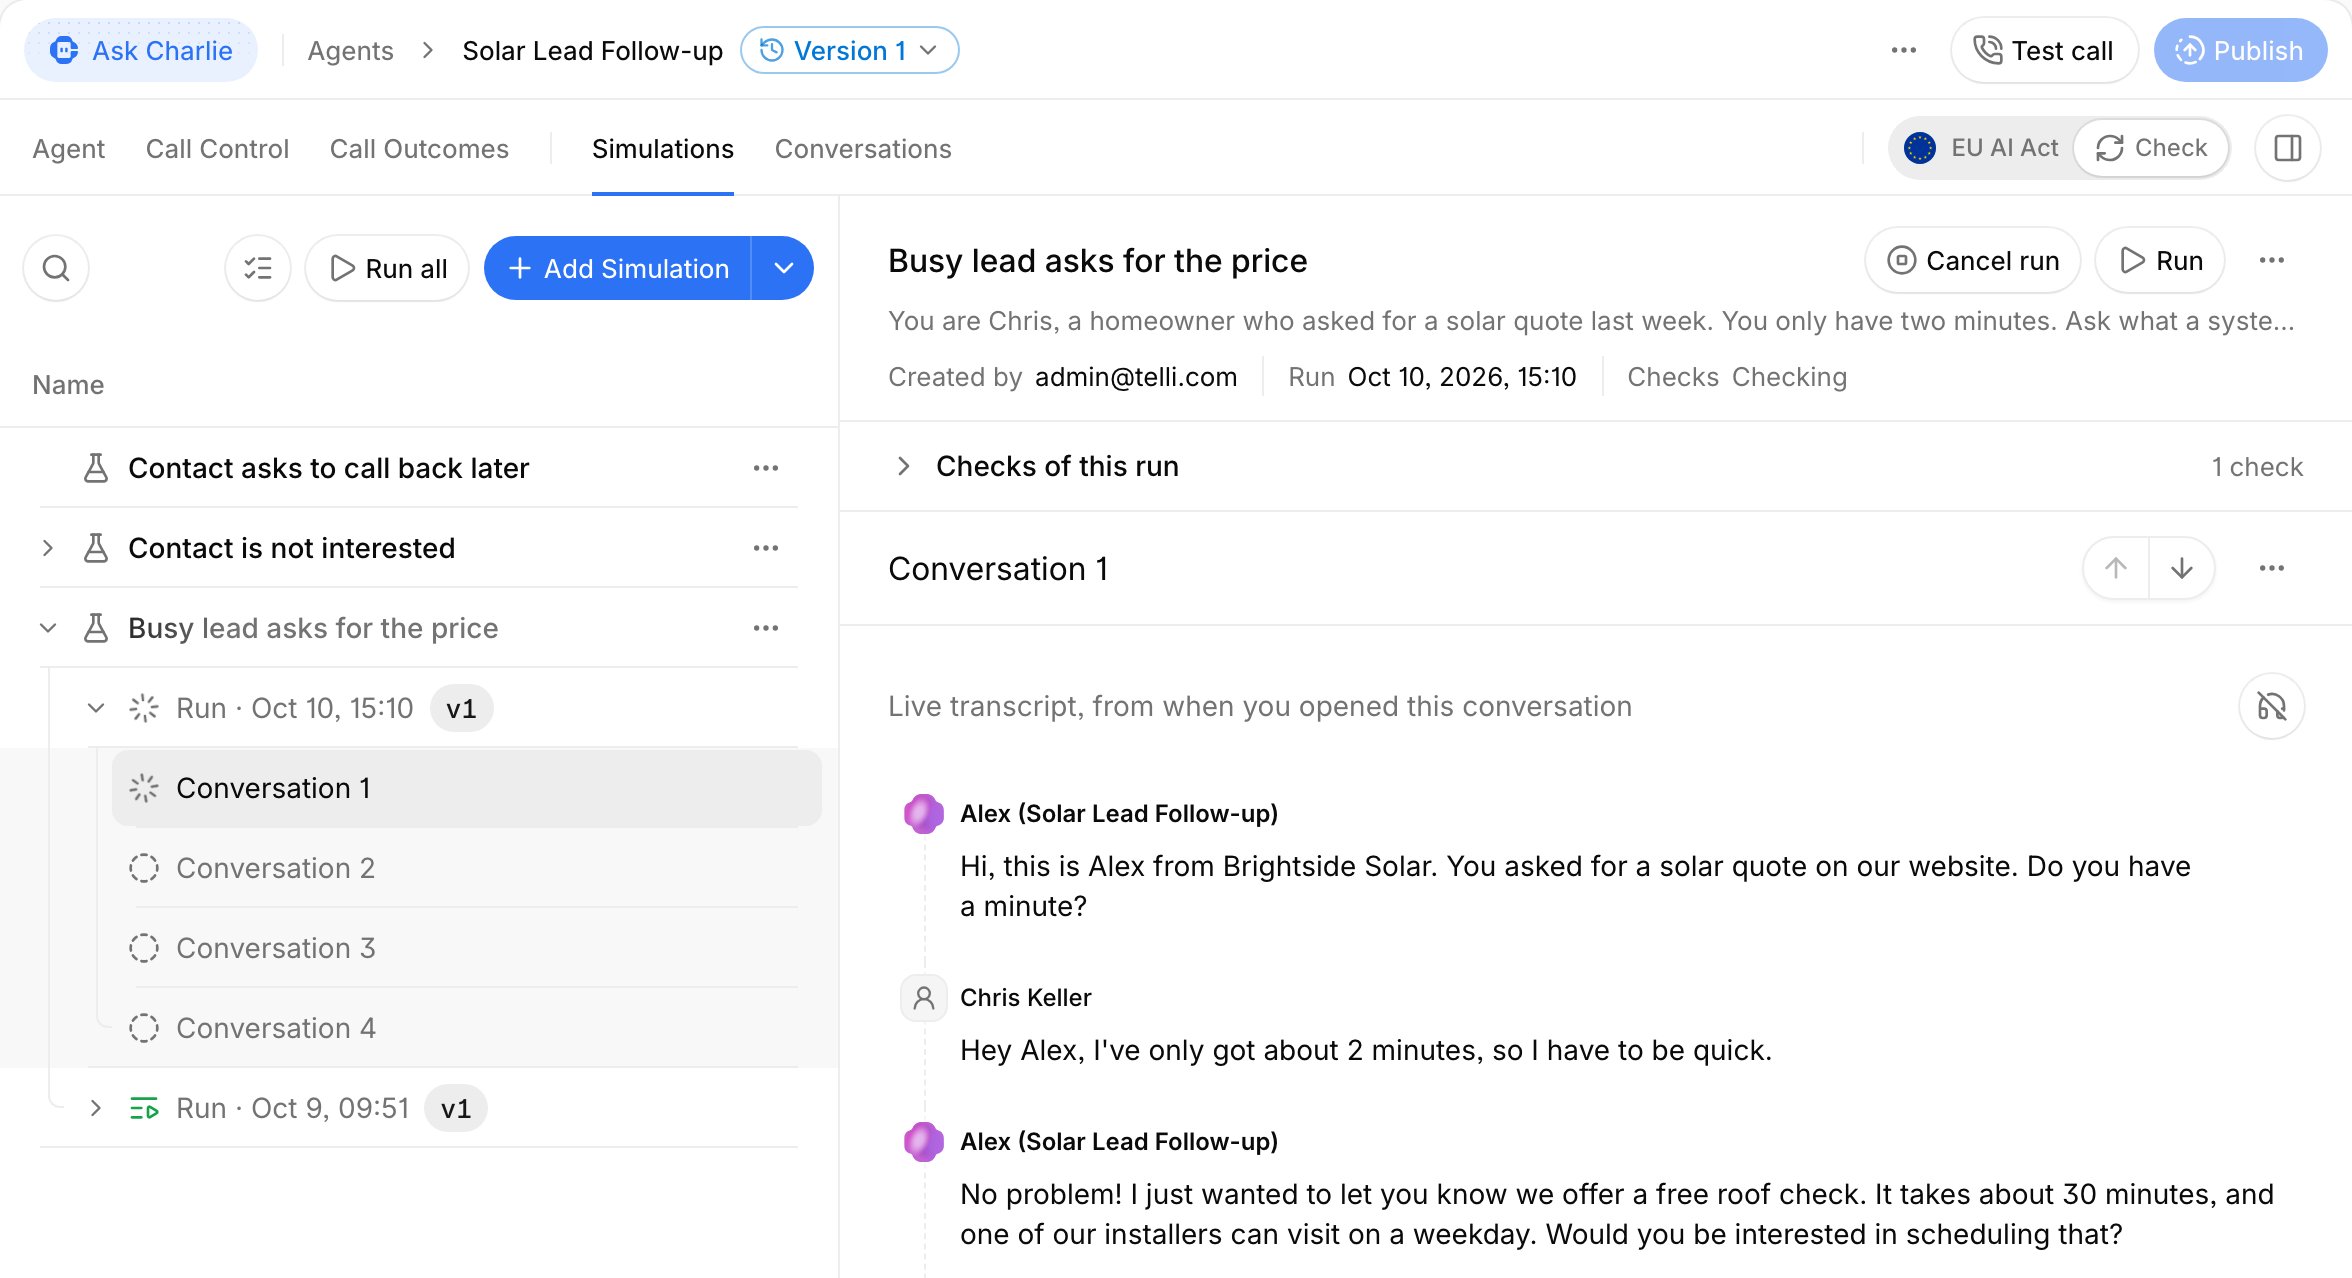Collapse the Run Oct 10, 15:10 entry
This screenshot has height=1278, width=2352.
(x=96, y=708)
